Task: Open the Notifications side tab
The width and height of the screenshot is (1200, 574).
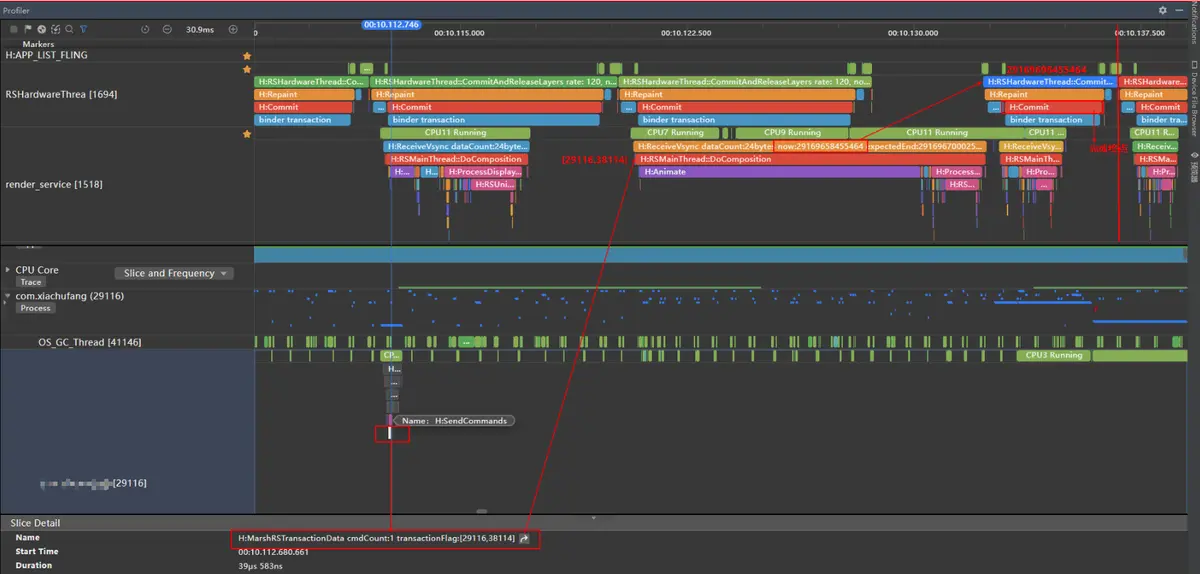Action: (x=1194, y=24)
